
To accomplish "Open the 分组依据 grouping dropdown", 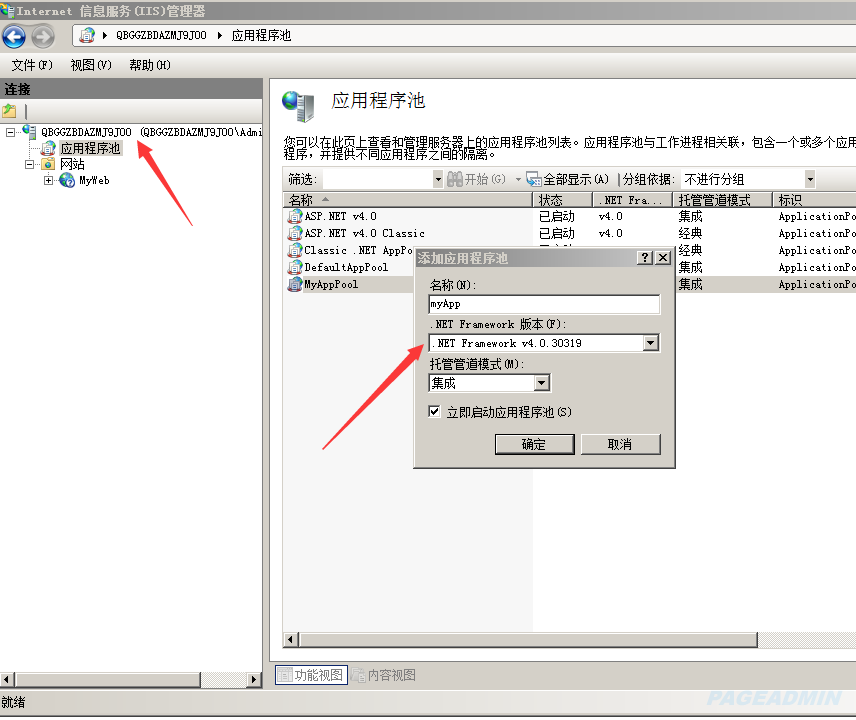I will coord(810,179).
